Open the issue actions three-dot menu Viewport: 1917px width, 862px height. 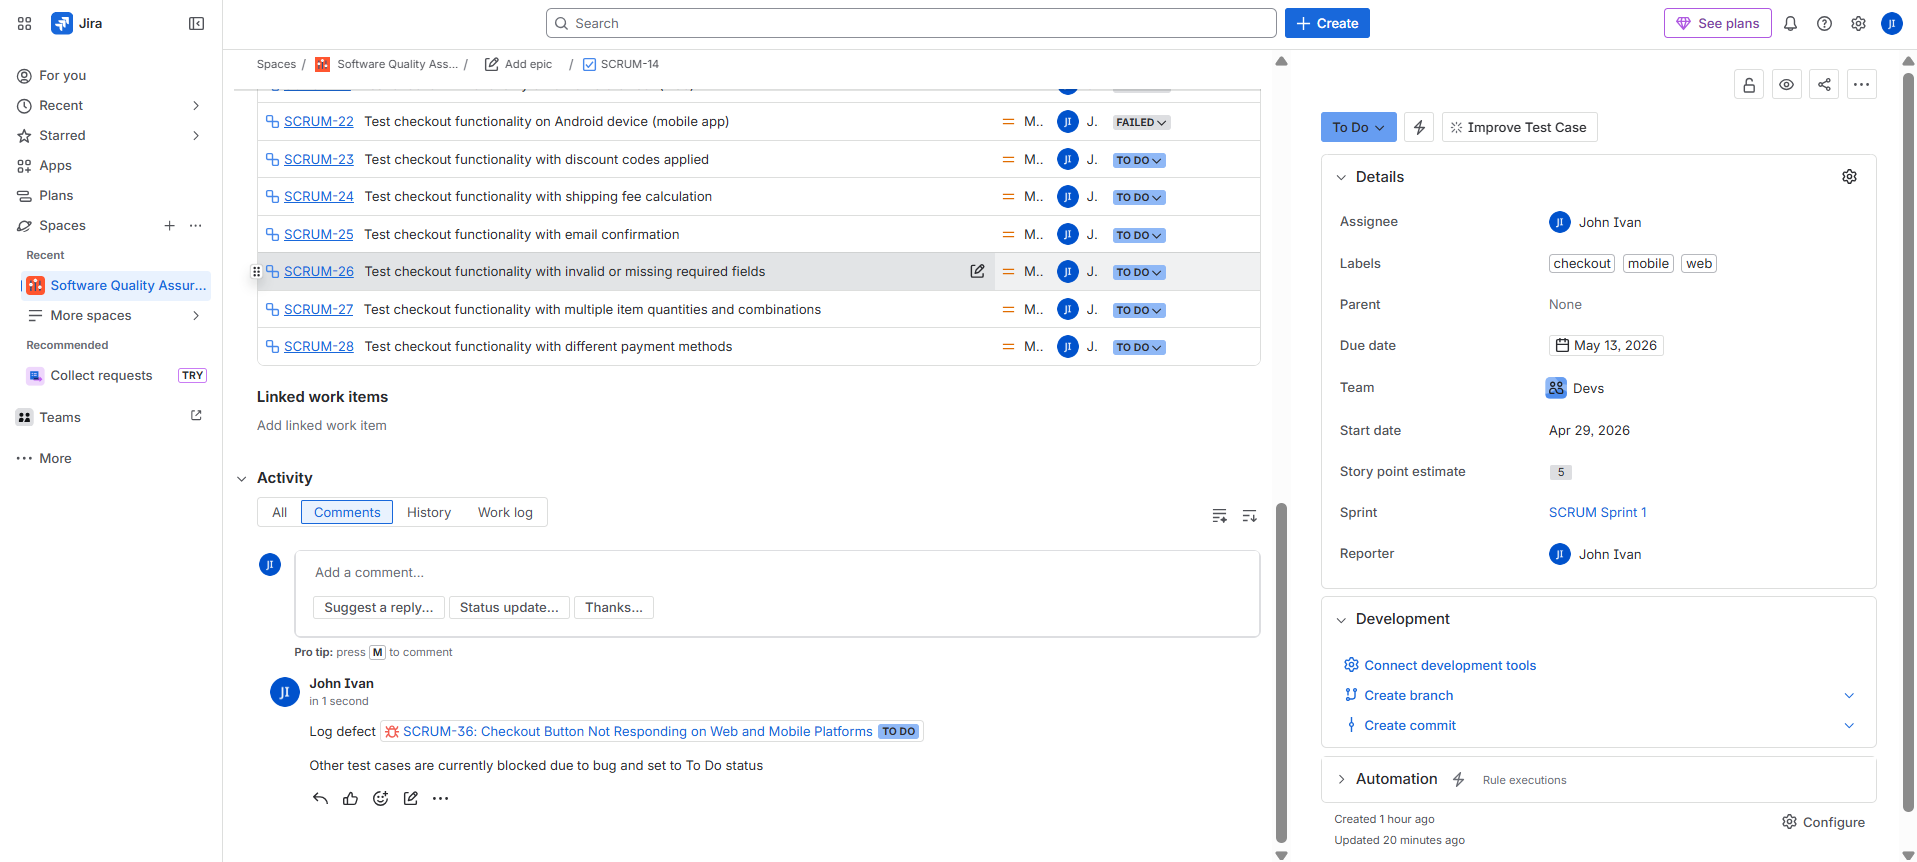point(1861,85)
